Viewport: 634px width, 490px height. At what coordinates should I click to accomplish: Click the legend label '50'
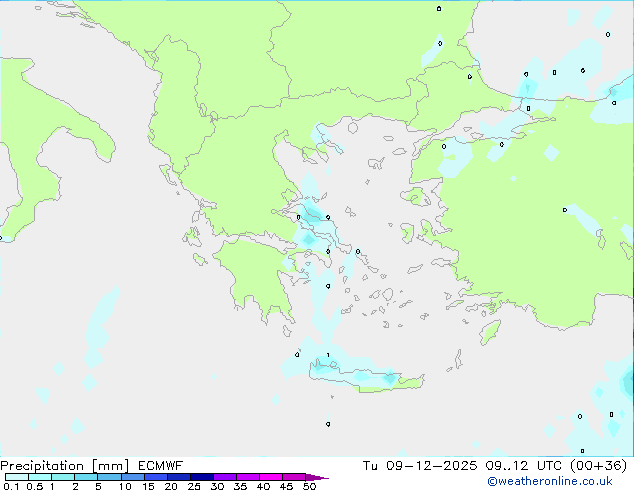(x=310, y=486)
